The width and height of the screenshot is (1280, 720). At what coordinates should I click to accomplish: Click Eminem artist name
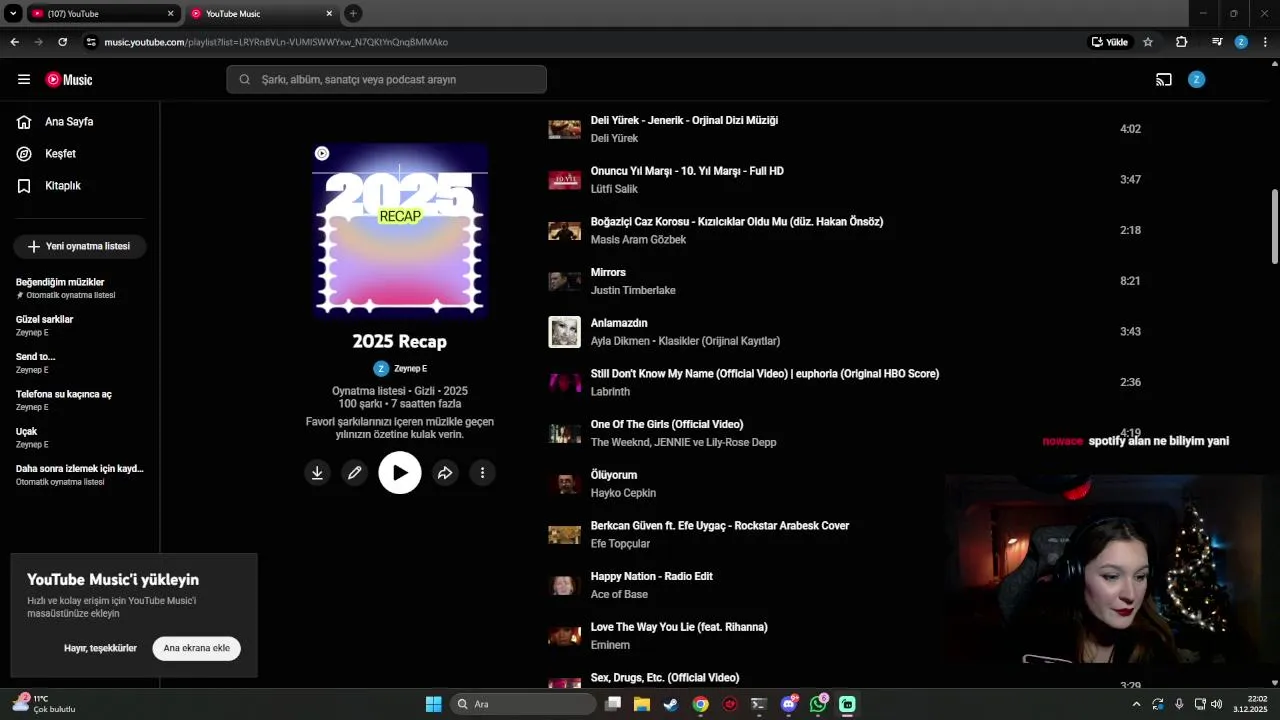point(610,646)
